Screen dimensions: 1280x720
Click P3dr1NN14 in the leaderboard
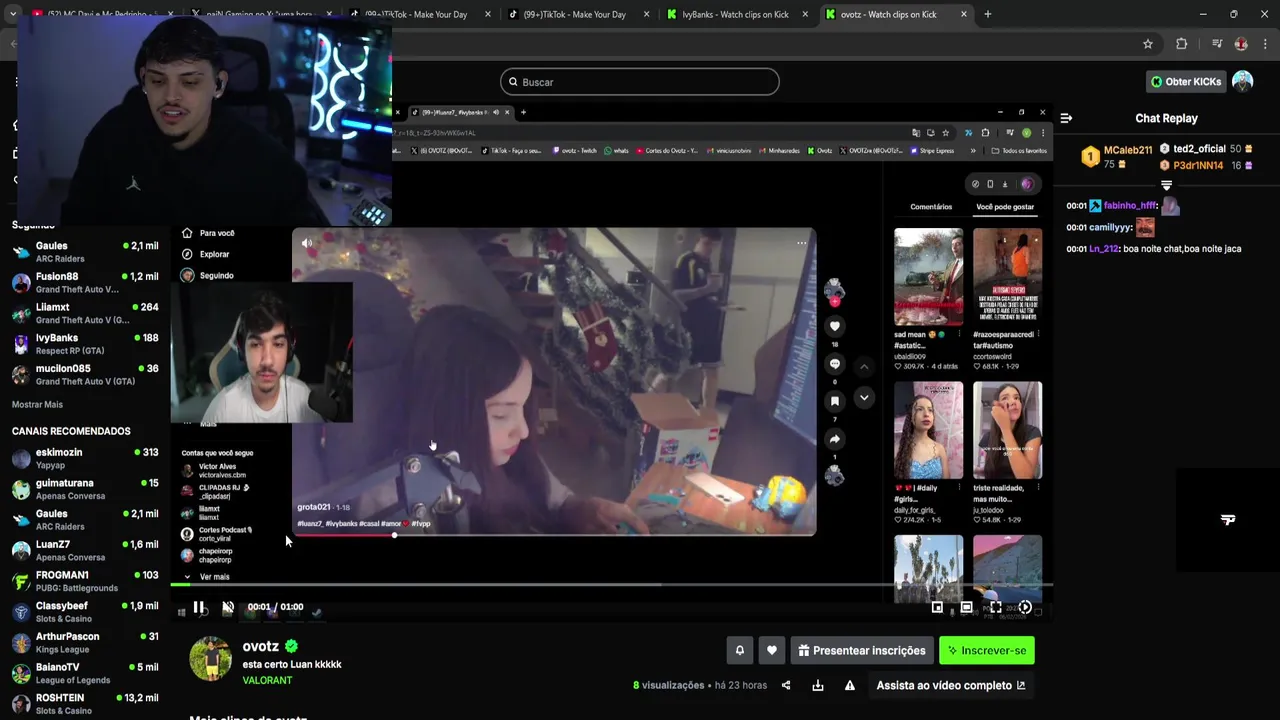tap(1198, 165)
